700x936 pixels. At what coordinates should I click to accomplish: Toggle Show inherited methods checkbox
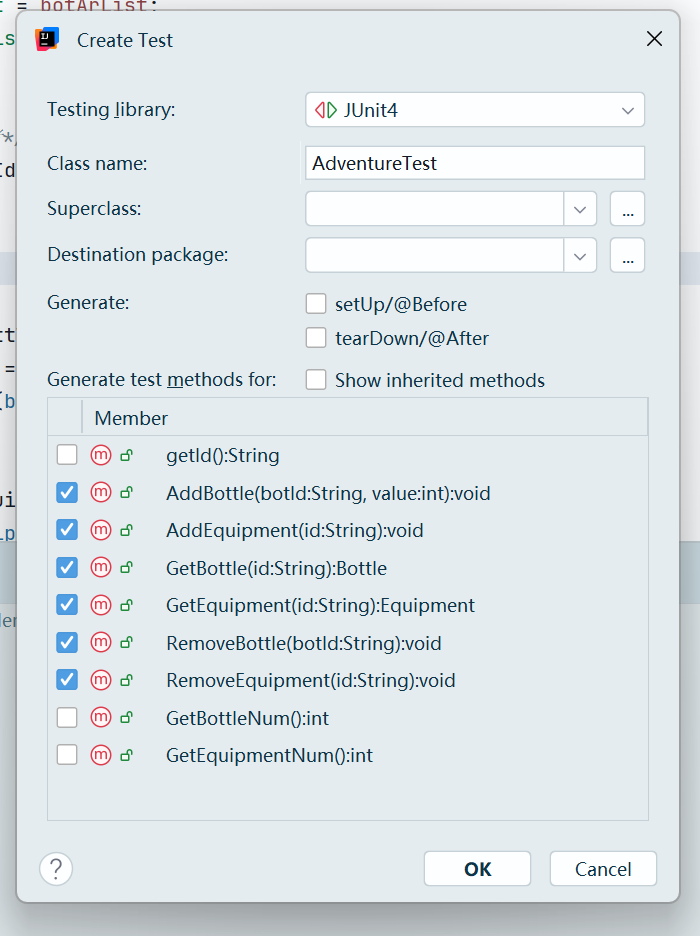(x=316, y=380)
